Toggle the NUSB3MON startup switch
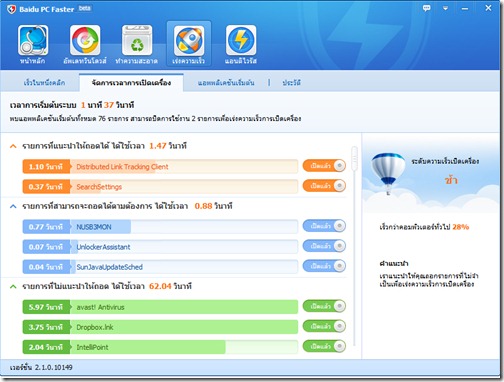This screenshot has height=382, width=504. coord(324,226)
